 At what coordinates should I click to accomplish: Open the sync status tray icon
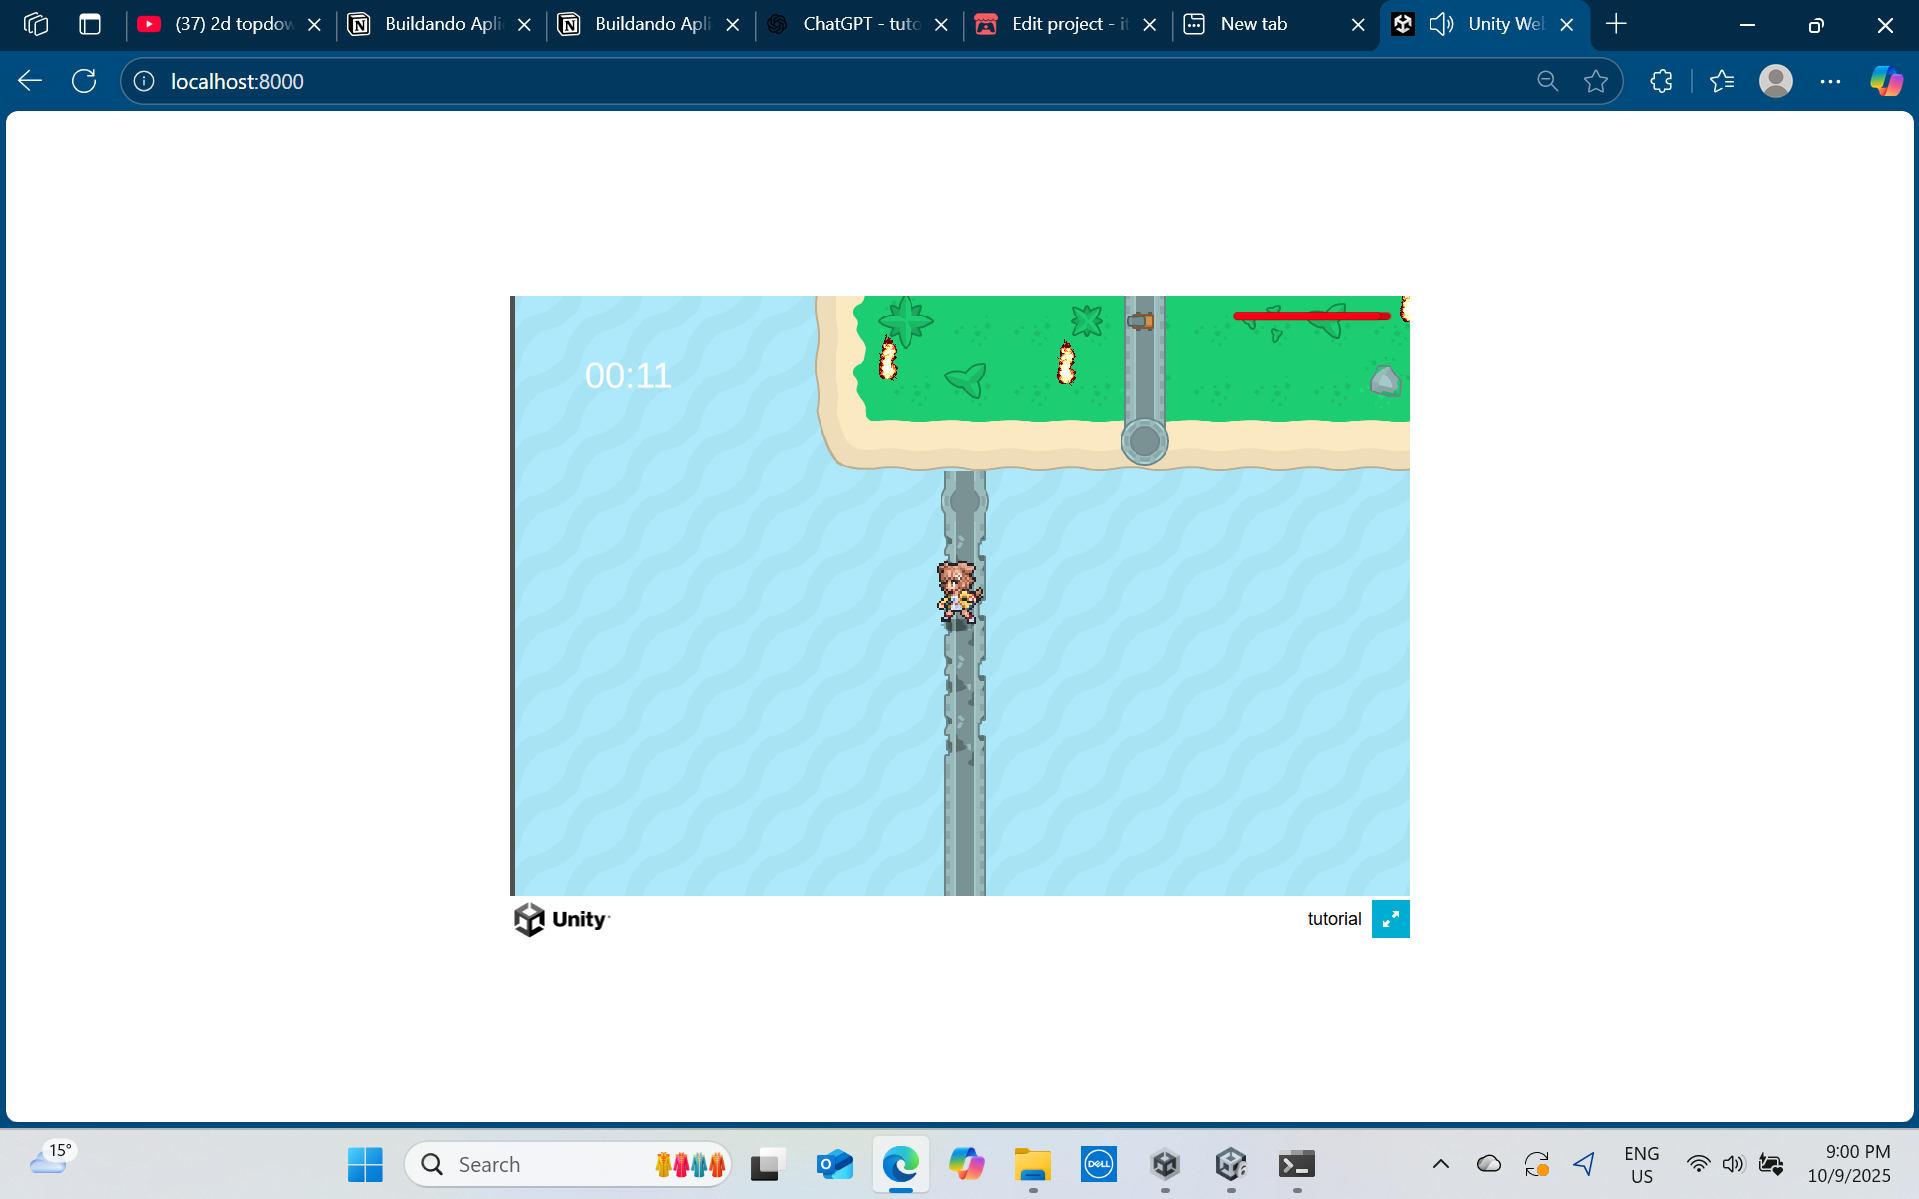[1537, 1164]
